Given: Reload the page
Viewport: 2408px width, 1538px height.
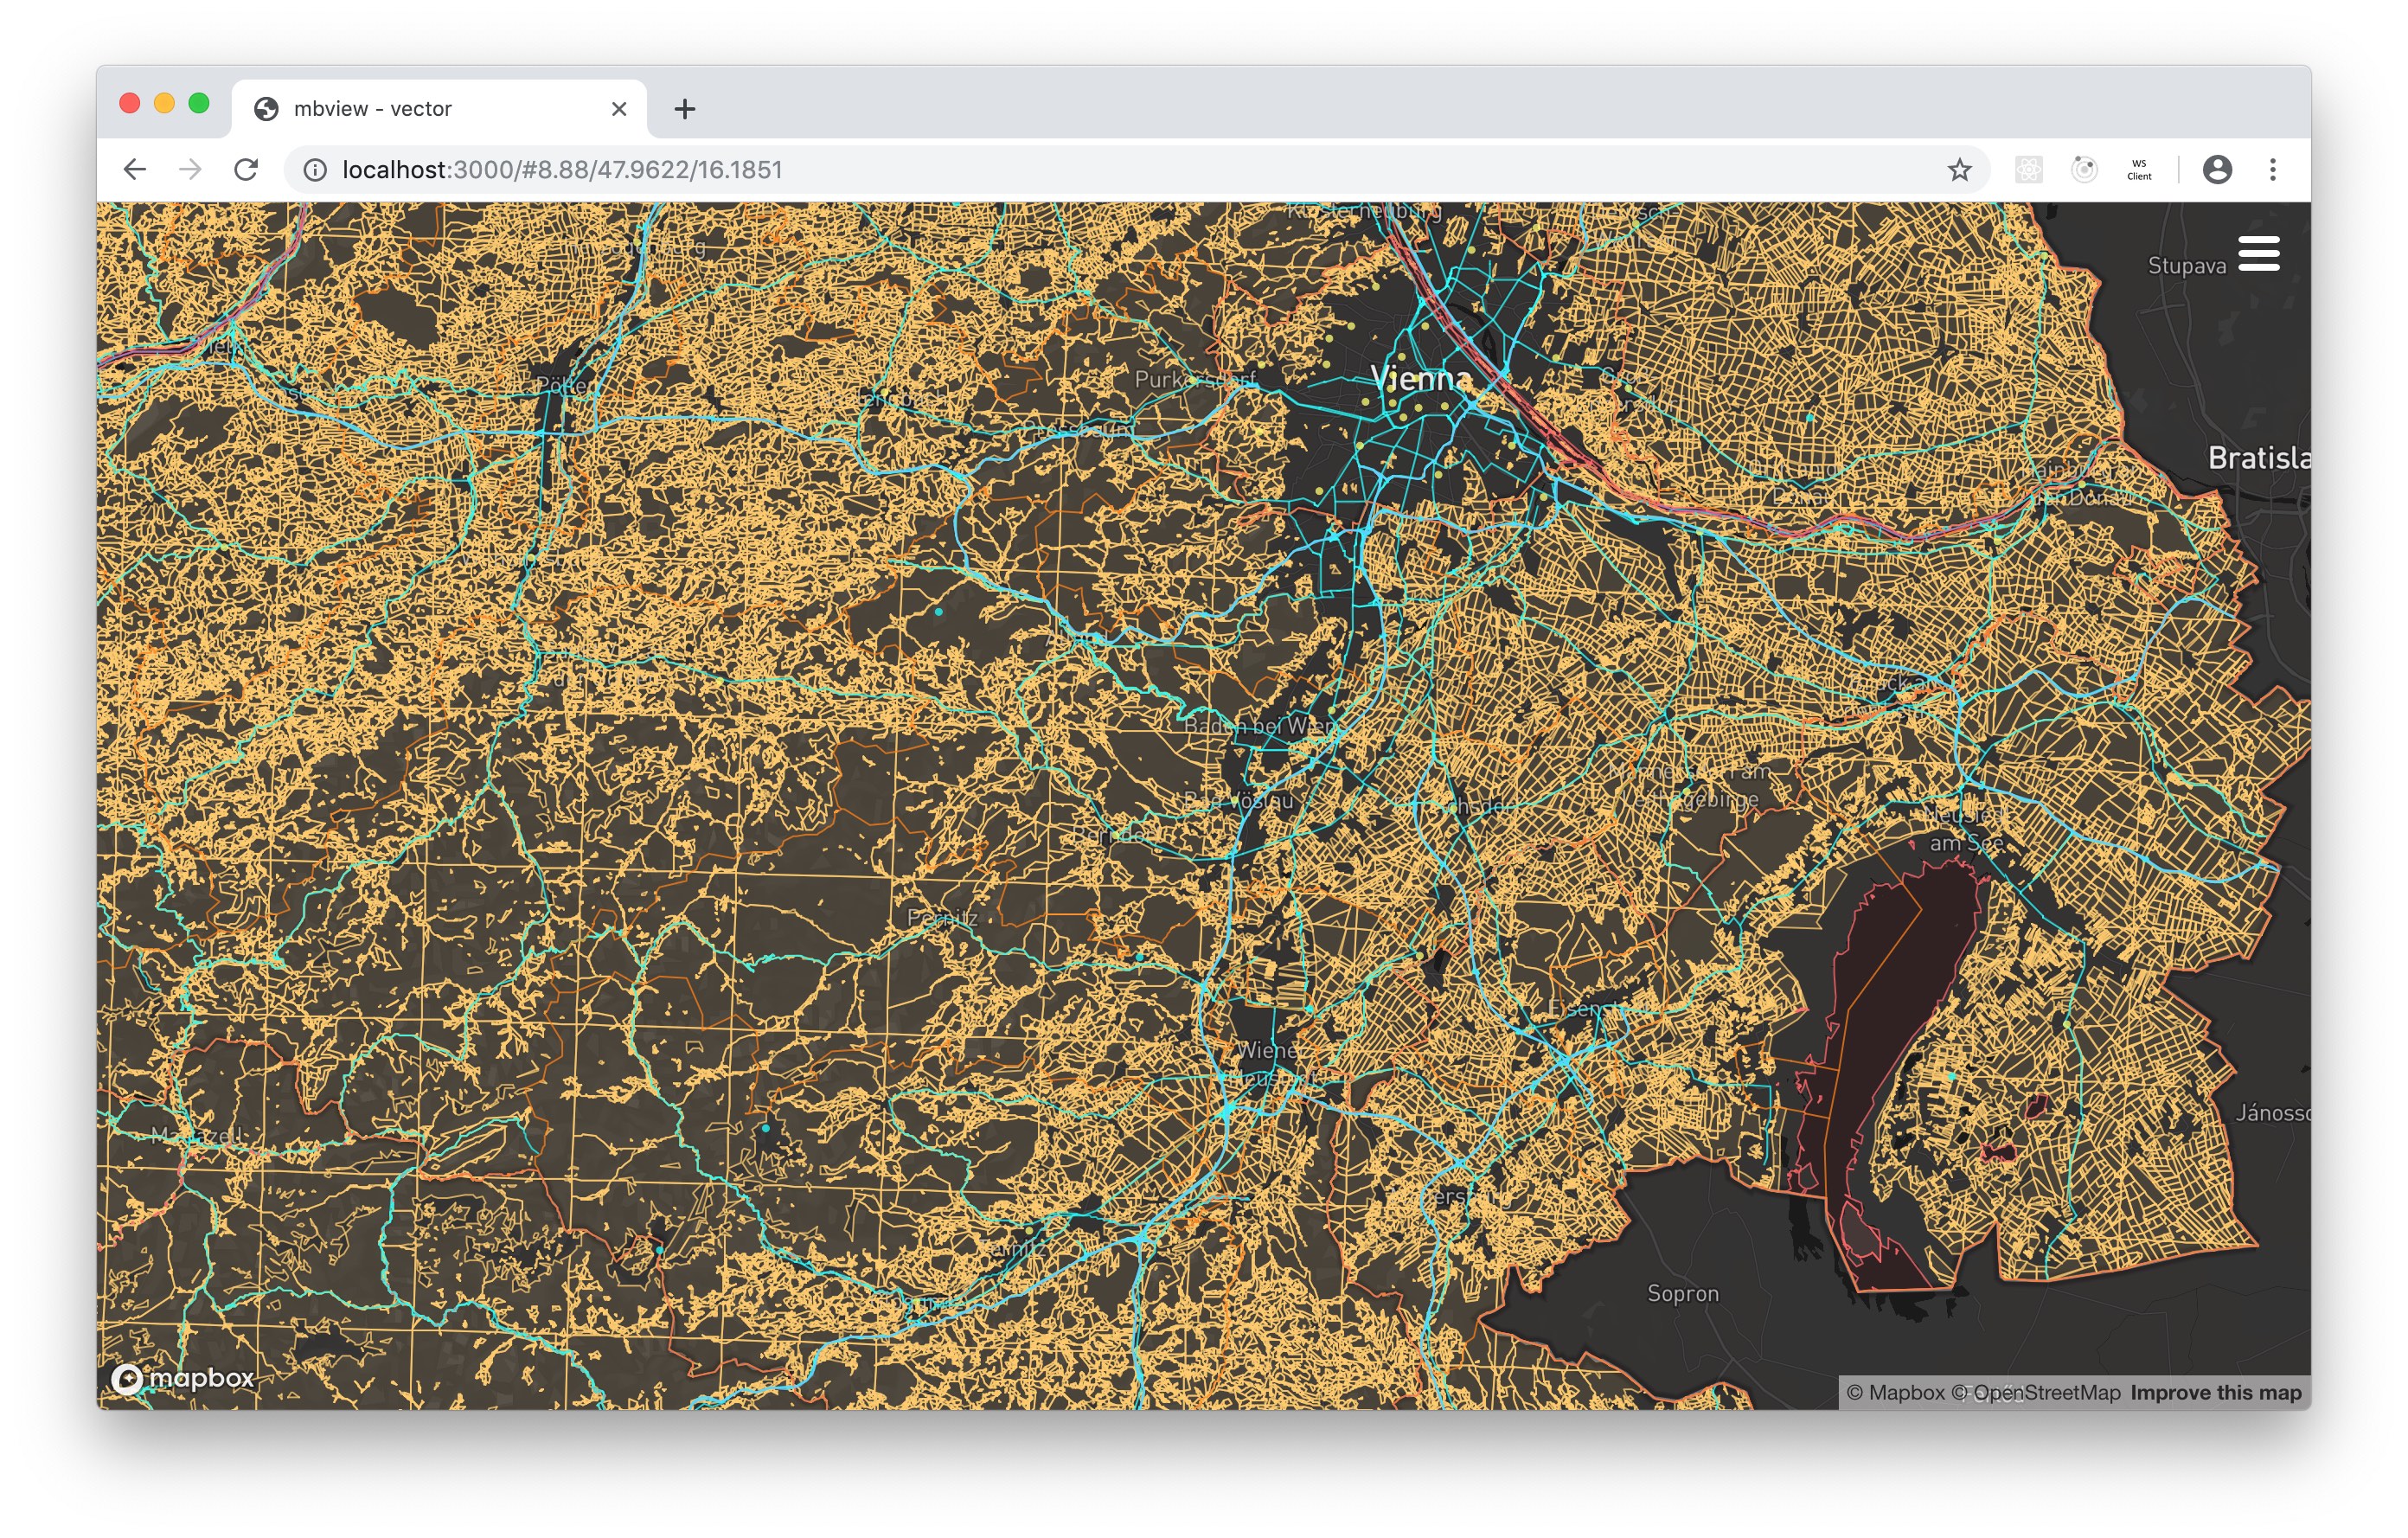Looking at the screenshot, I should (x=246, y=170).
